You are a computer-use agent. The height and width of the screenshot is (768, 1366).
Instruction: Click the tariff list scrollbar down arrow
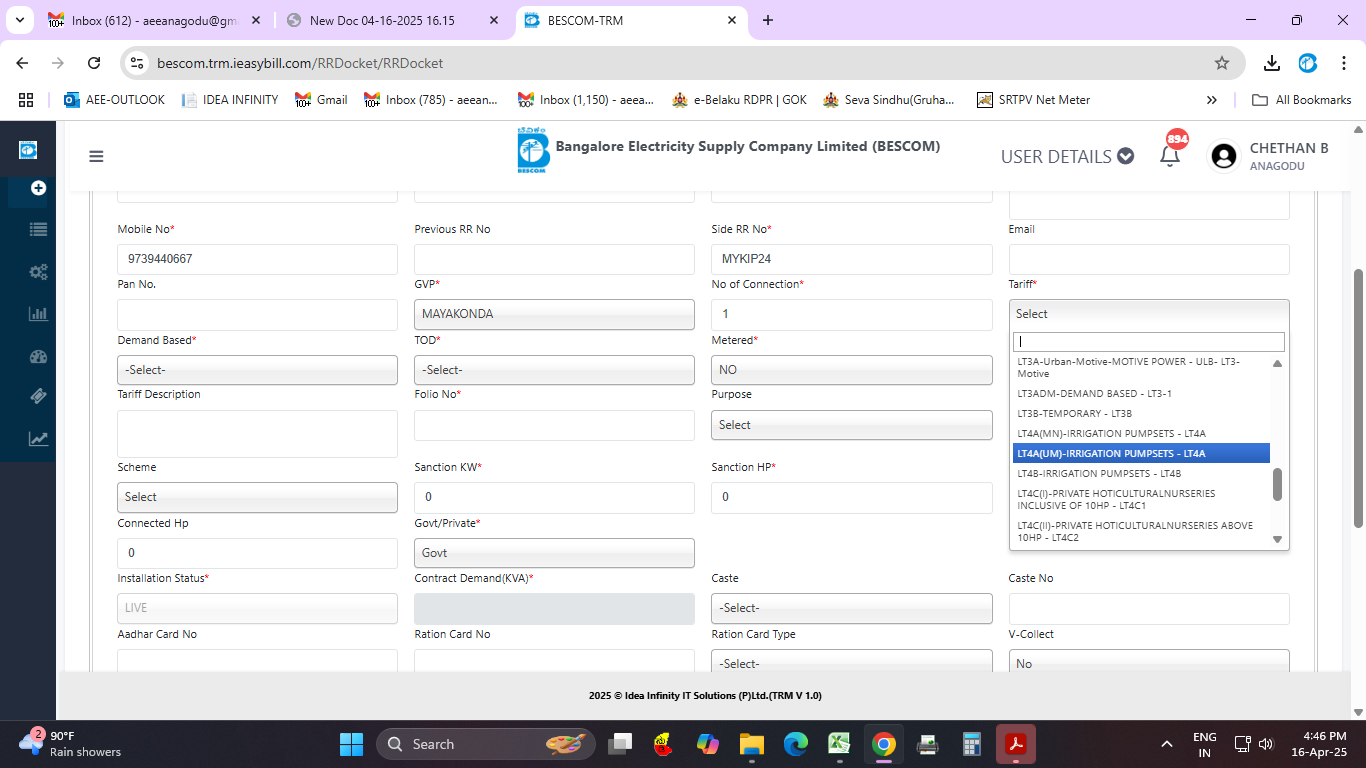1277,539
